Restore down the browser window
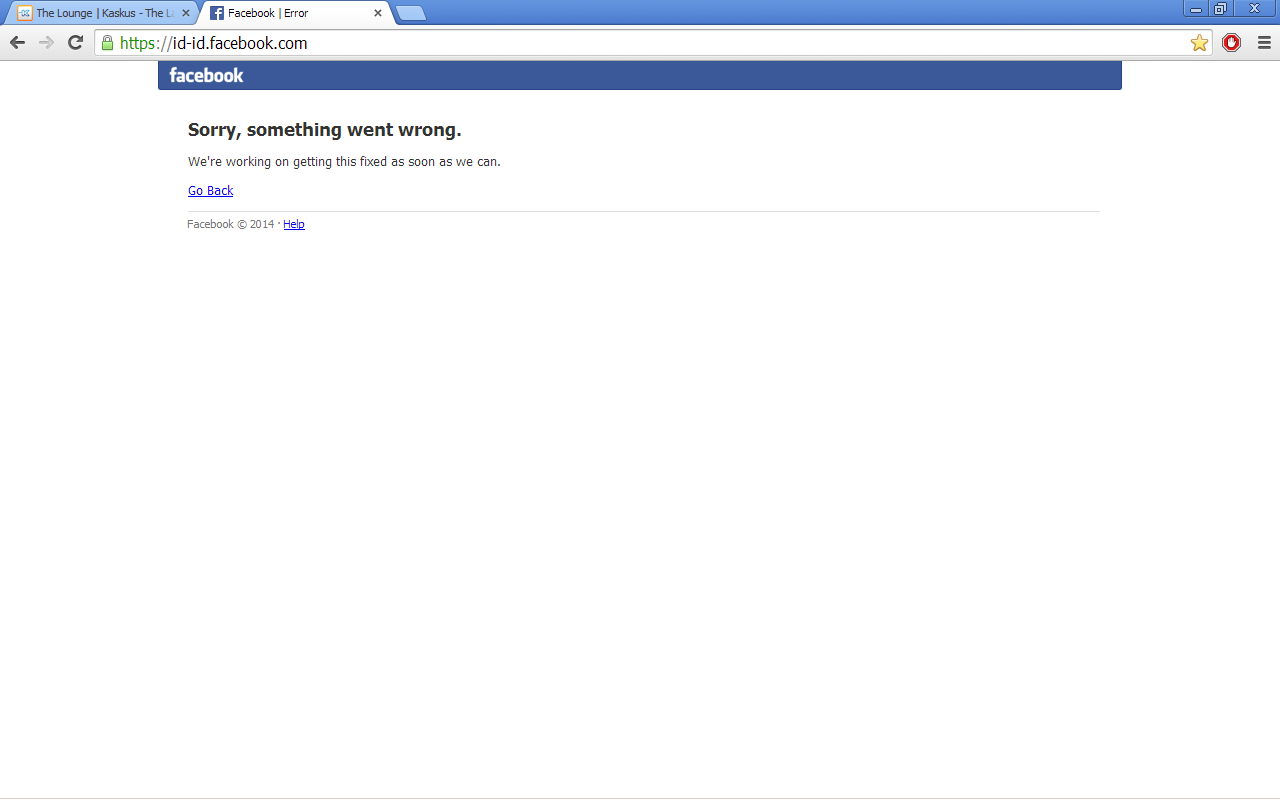 coord(1220,9)
